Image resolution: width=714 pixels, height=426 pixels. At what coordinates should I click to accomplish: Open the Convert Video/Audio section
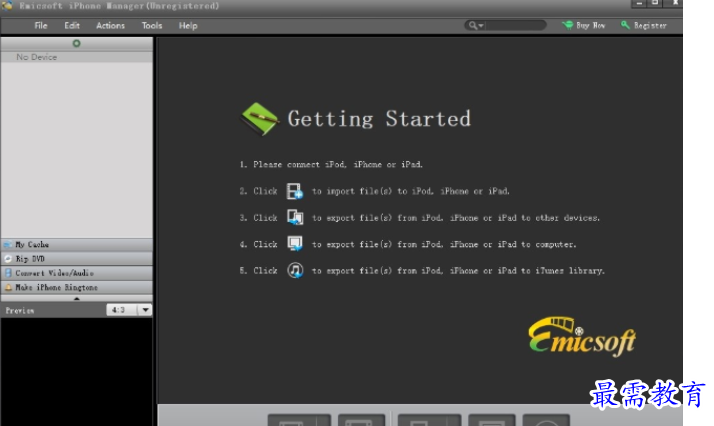[76, 273]
